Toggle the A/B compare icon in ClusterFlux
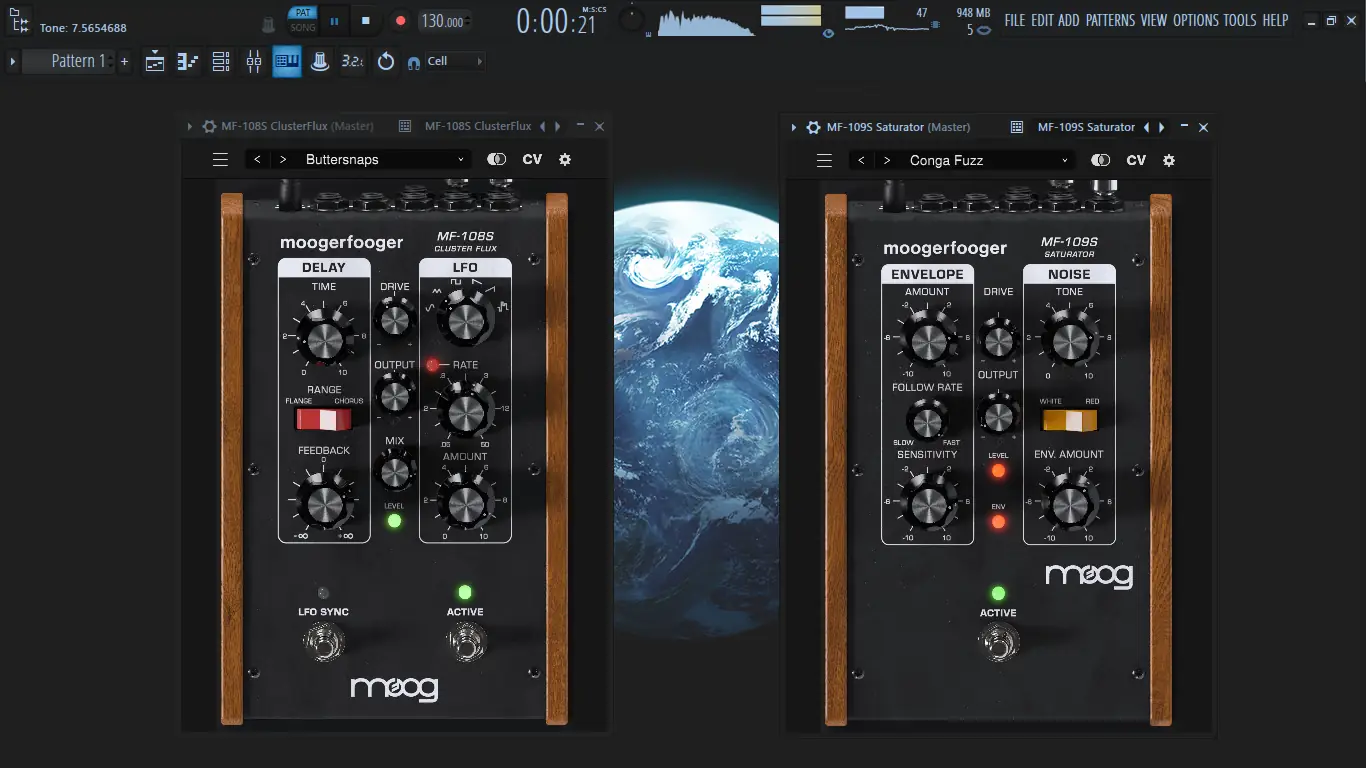Image resolution: width=1366 pixels, height=768 pixels. (497, 160)
